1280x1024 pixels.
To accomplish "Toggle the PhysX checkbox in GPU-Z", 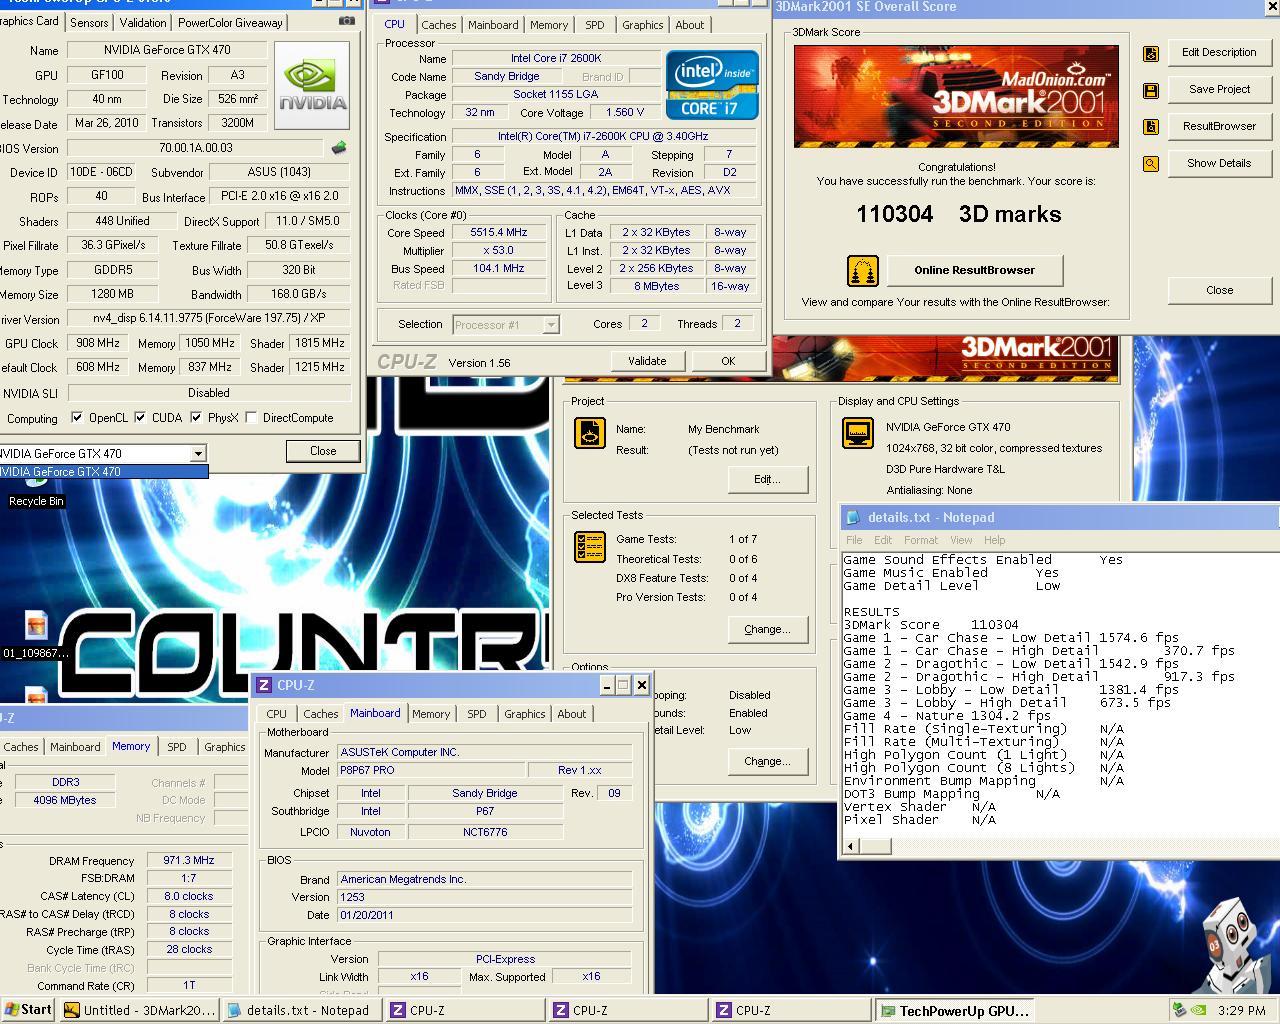I will 196,418.
